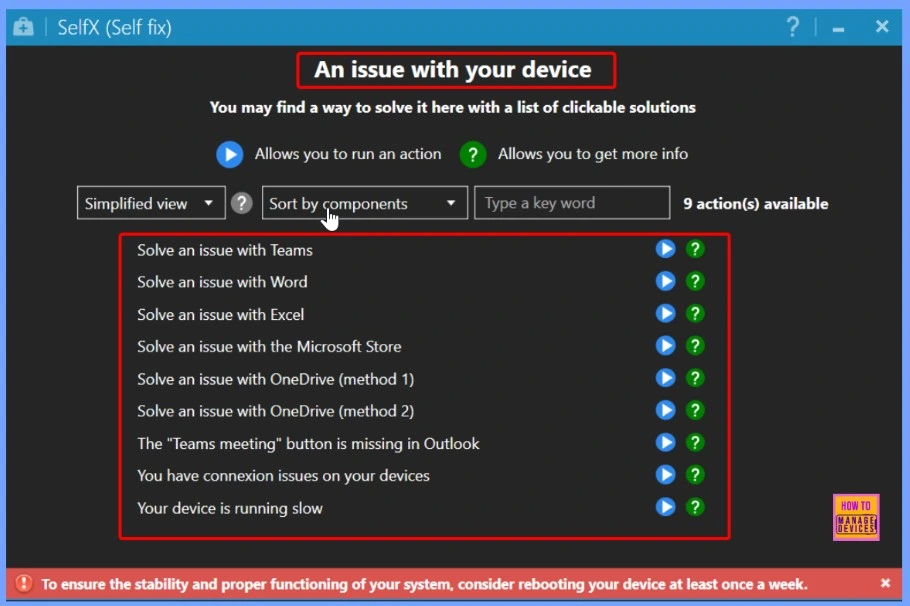Click the gray help icon beside Simplified view
910x606 pixels.
(241, 203)
